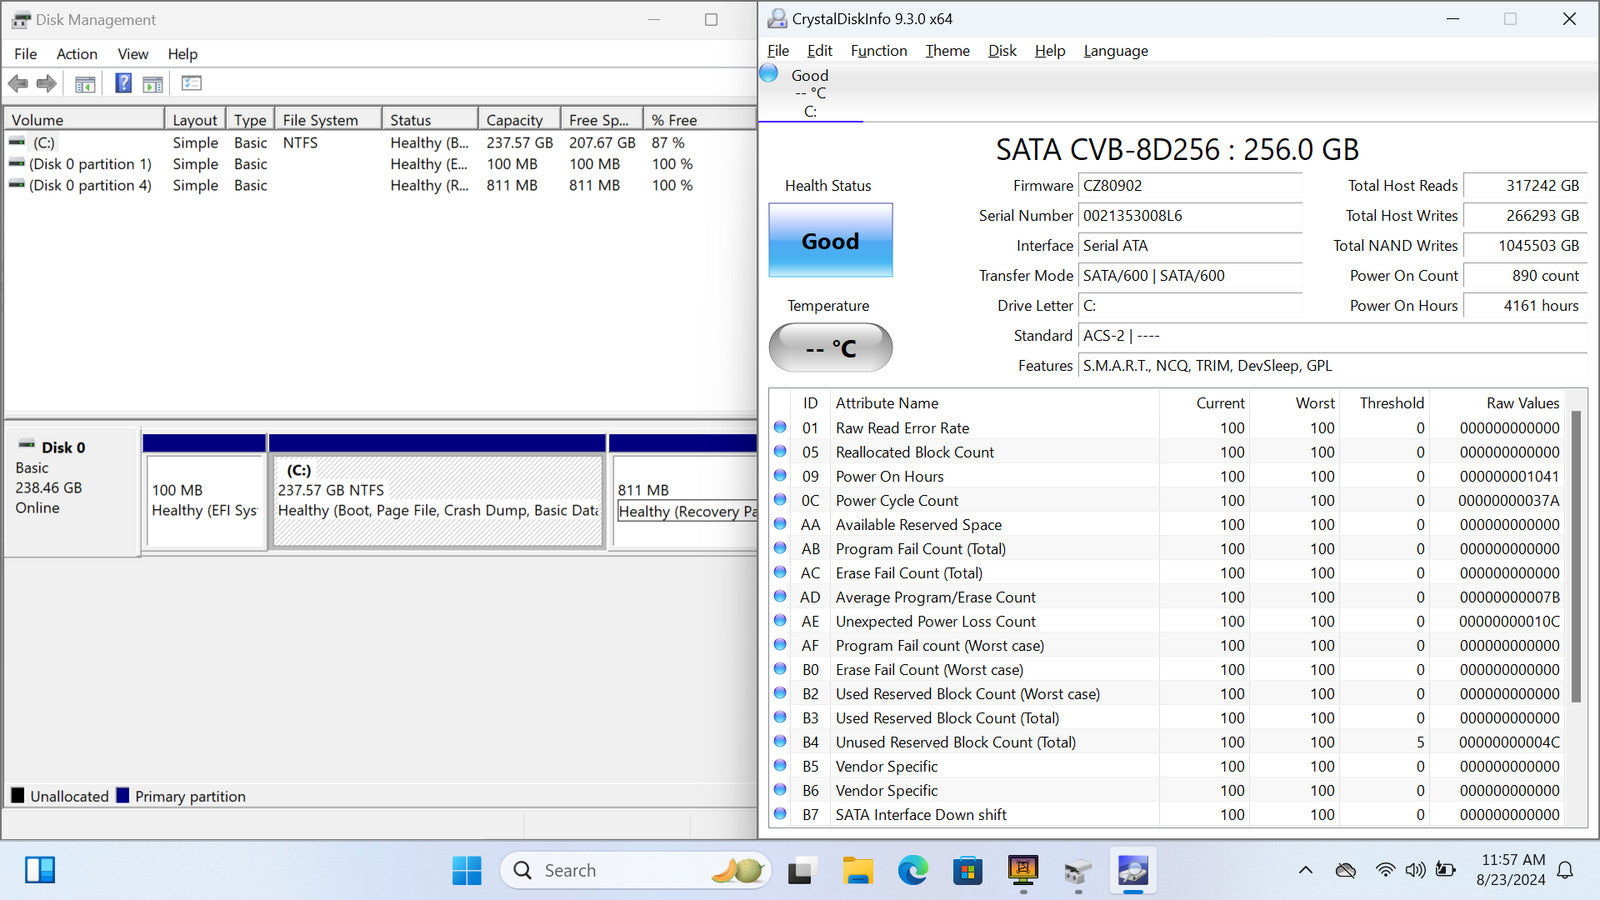This screenshot has width=1600, height=900.
Task: Select the 237.57 GB NTFS C: partition block
Action: pyautogui.click(x=438, y=500)
